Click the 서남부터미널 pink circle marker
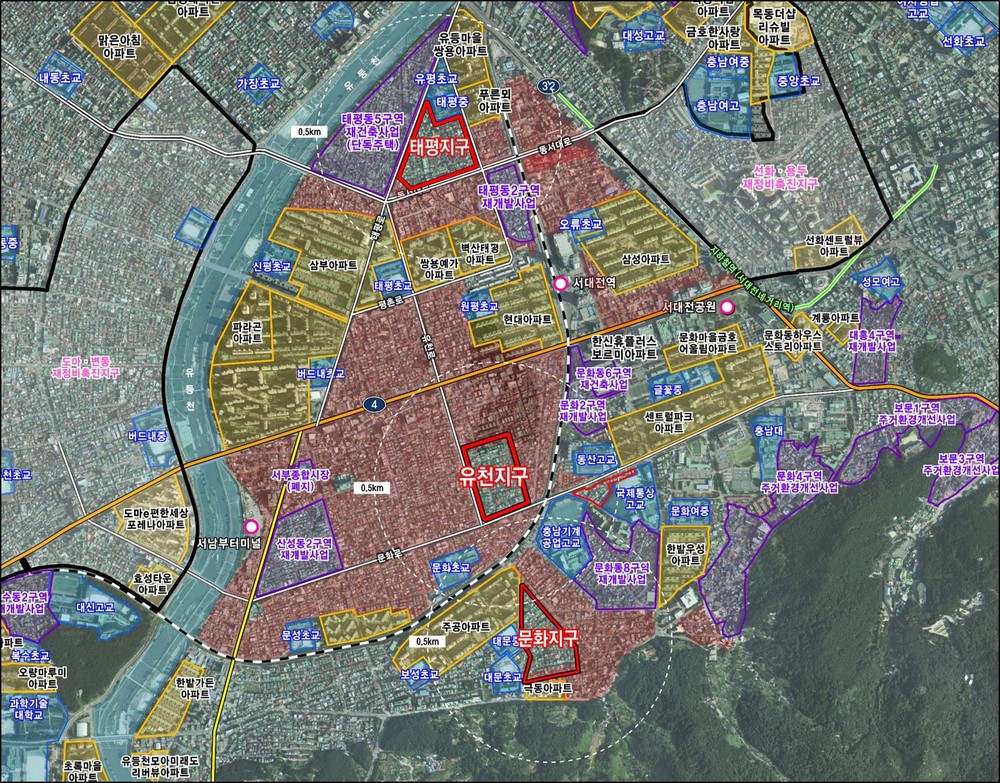 tap(252, 527)
